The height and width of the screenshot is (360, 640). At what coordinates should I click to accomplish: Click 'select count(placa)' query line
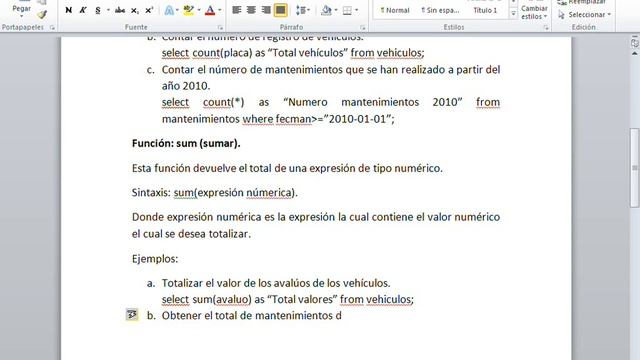[293, 53]
